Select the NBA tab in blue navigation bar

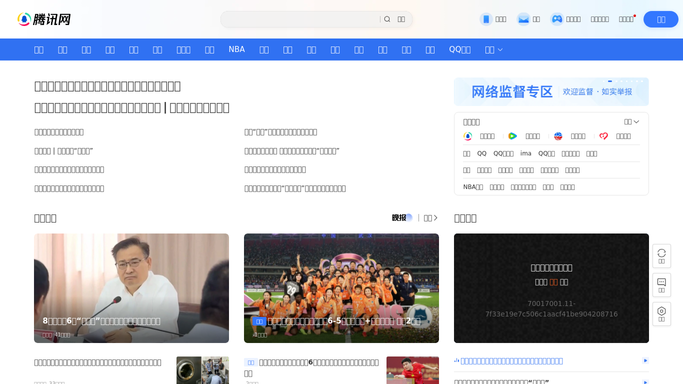(237, 50)
